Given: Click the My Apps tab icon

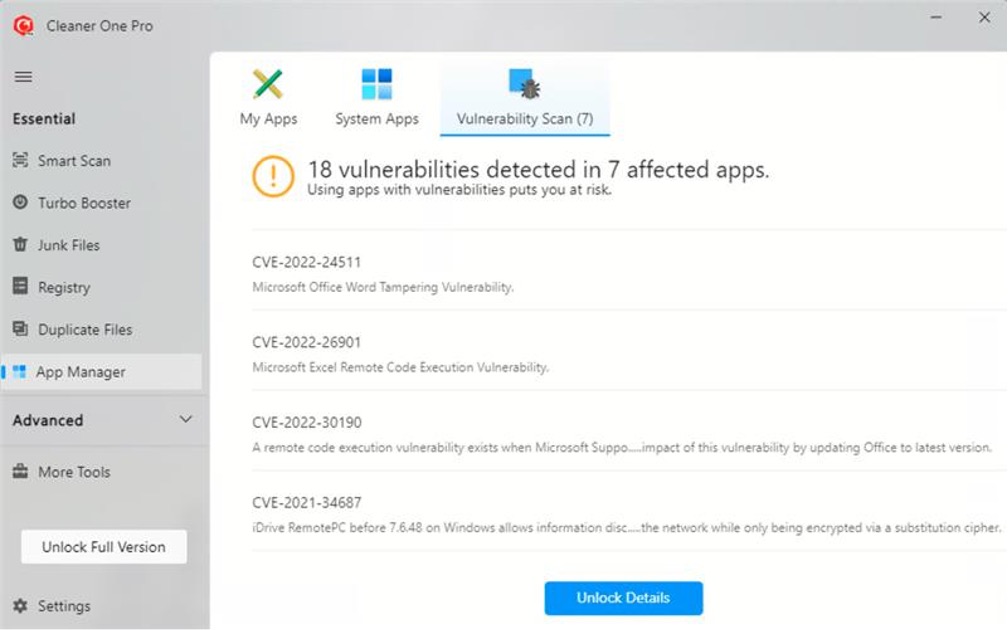Looking at the screenshot, I should coord(268,84).
